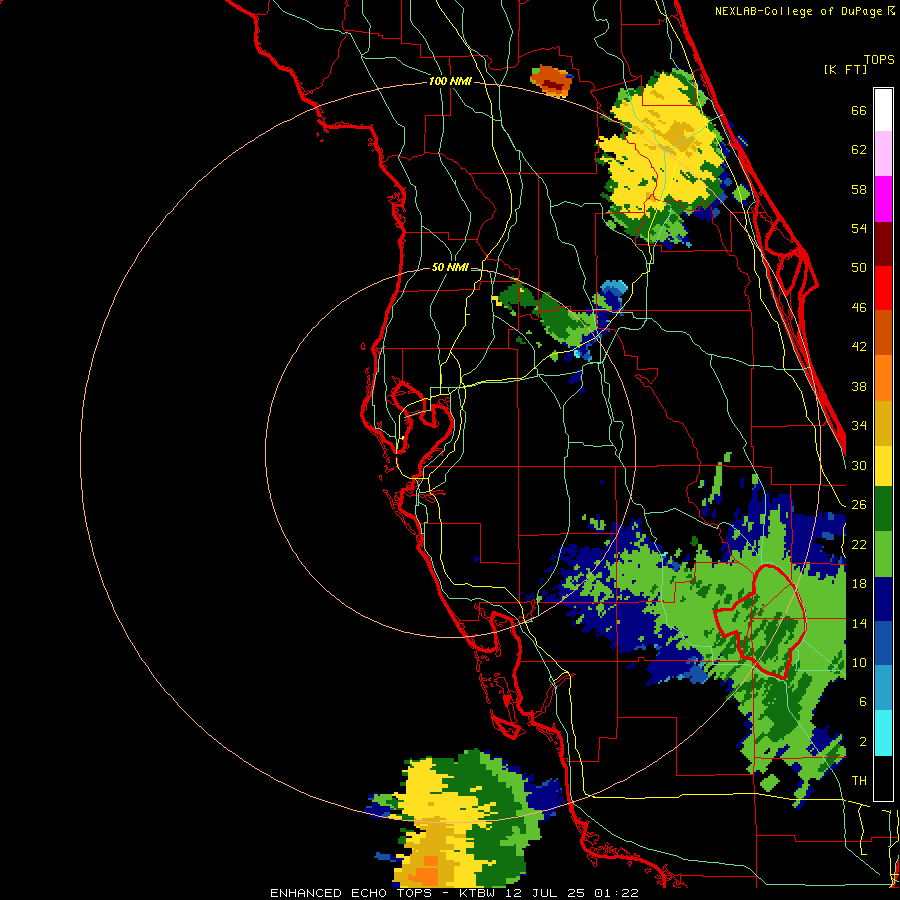Image resolution: width=900 pixels, height=900 pixels.
Task: Select the dark green swatch near 30
Action: 883,509
